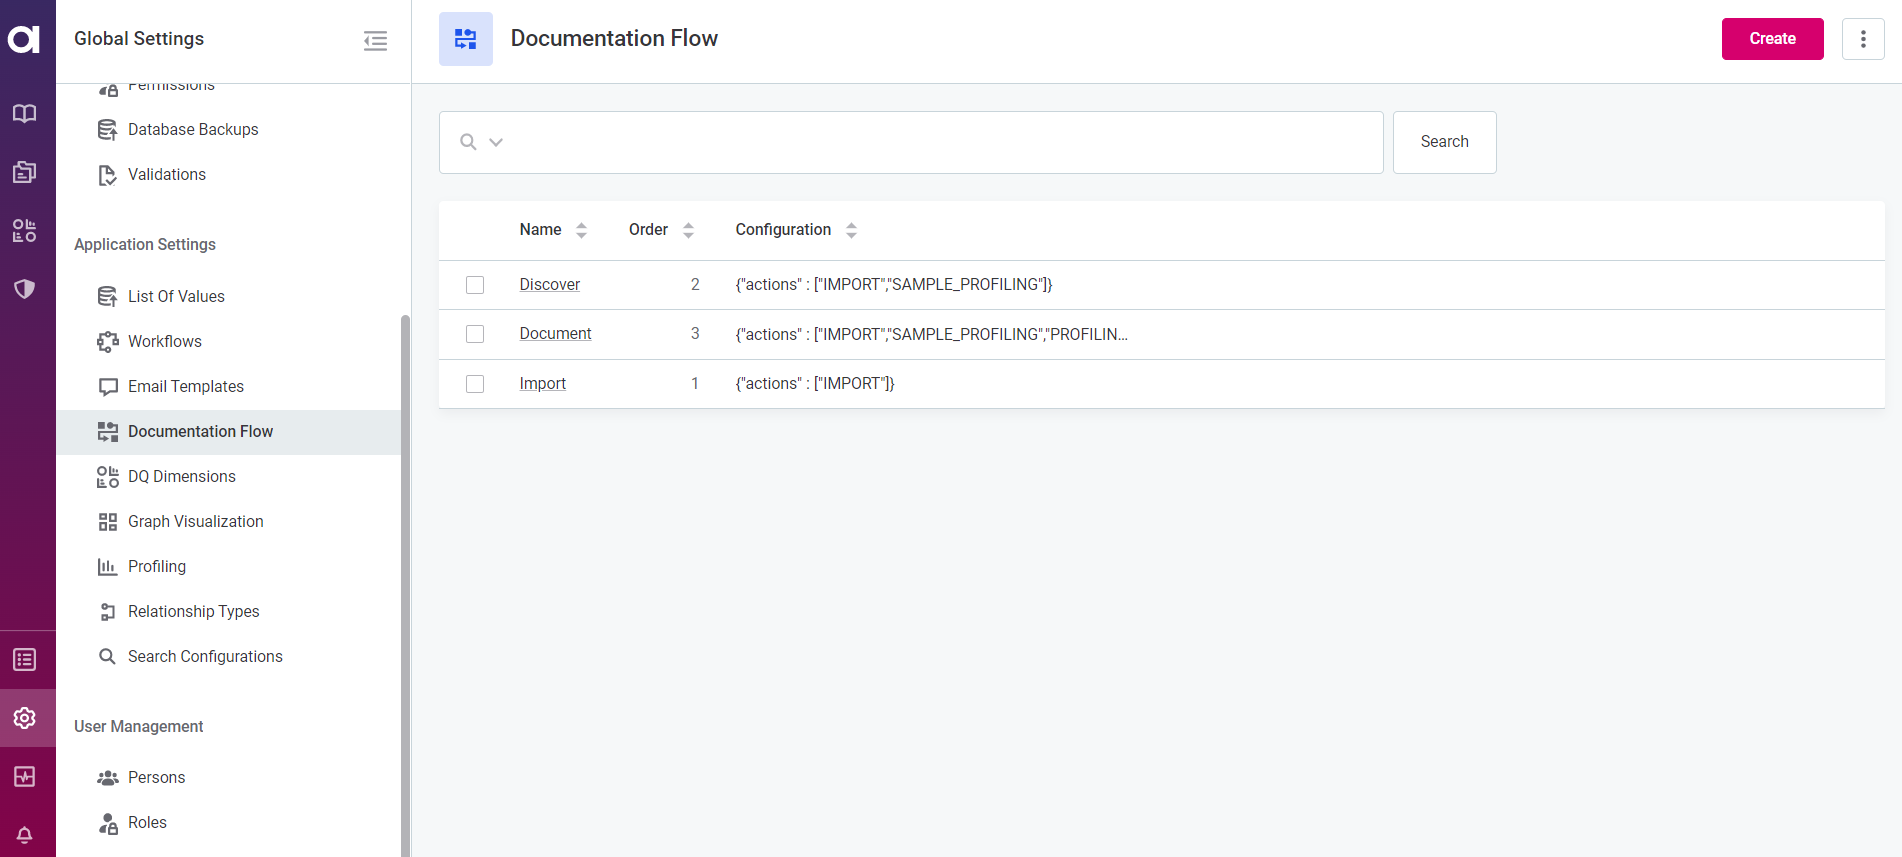Image resolution: width=1902 pixels, height=857 pixels.
Task: Click the list icon in left rail
Action: pyautogui.click(x=25, y=660)
